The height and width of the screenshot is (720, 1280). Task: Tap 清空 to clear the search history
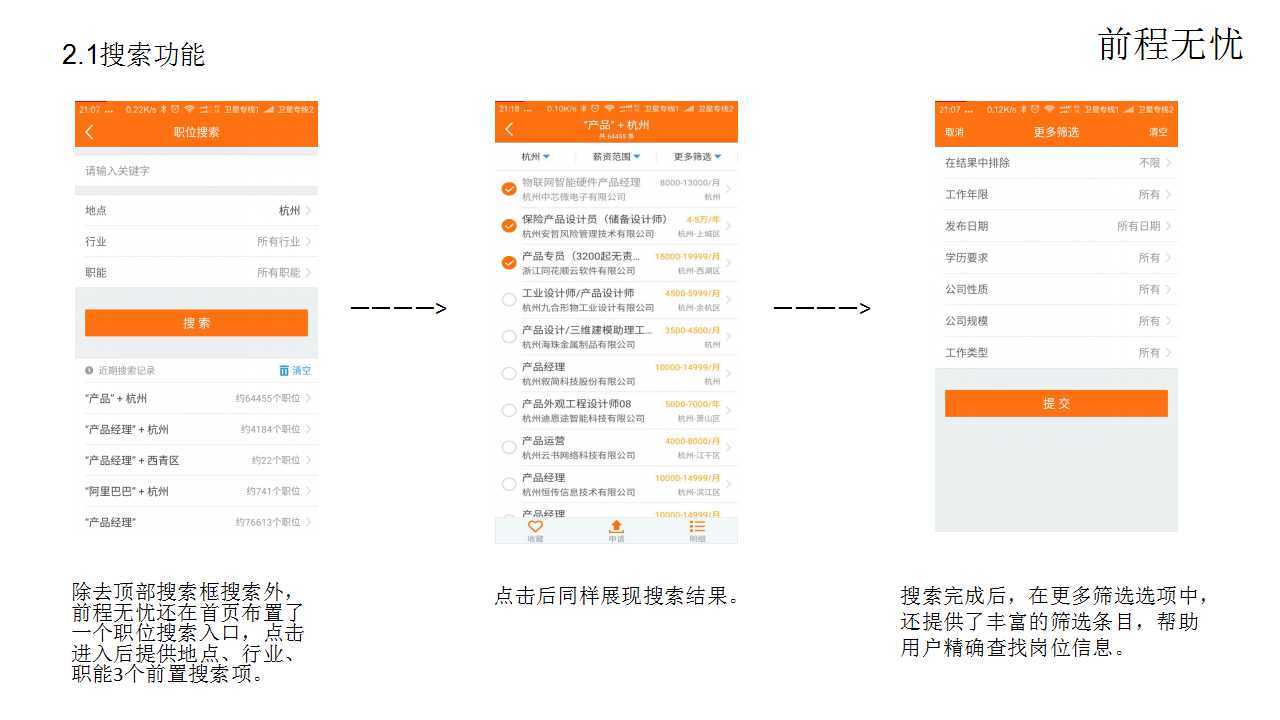(x=301, y=370)
